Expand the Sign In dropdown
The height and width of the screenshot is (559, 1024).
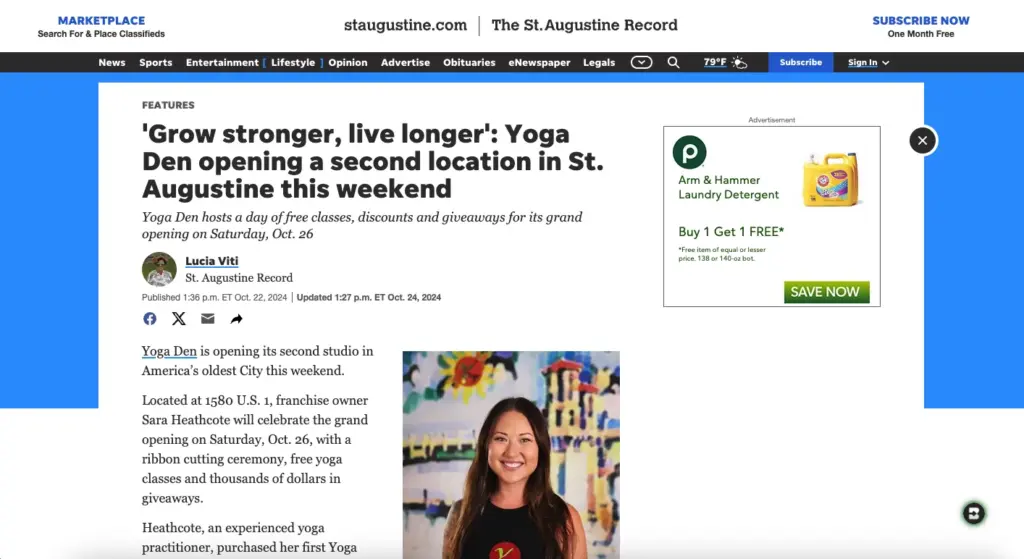[868, 63]
